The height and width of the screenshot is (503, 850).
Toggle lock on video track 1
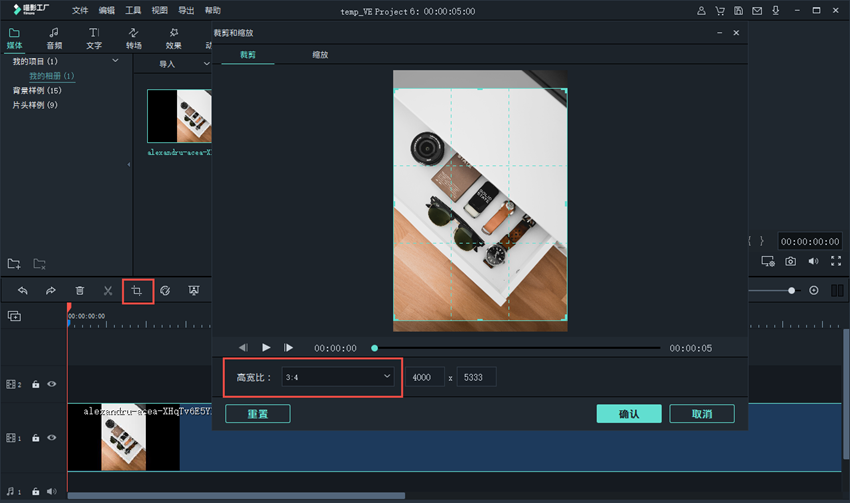(35, 438)
